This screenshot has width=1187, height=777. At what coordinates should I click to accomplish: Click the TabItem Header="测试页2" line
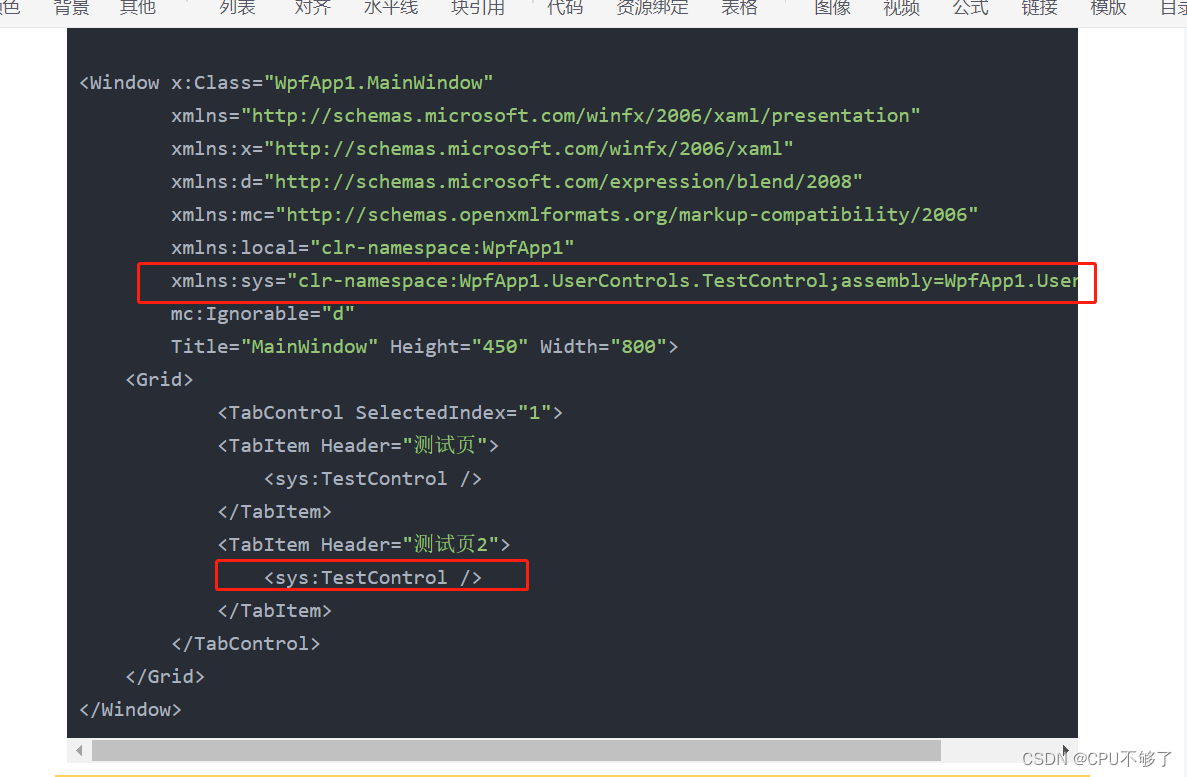[x=363, y=545]
